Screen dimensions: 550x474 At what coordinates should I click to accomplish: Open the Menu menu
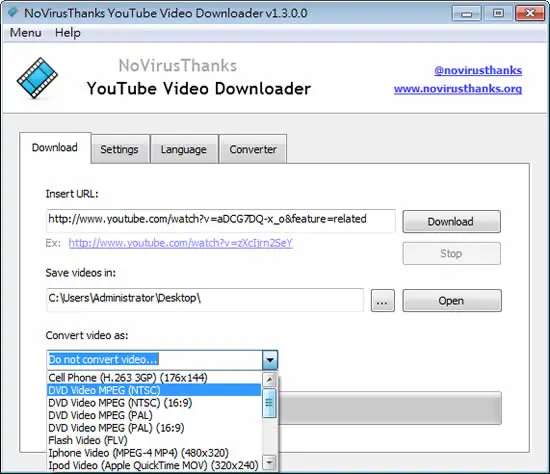pos(26,33)
